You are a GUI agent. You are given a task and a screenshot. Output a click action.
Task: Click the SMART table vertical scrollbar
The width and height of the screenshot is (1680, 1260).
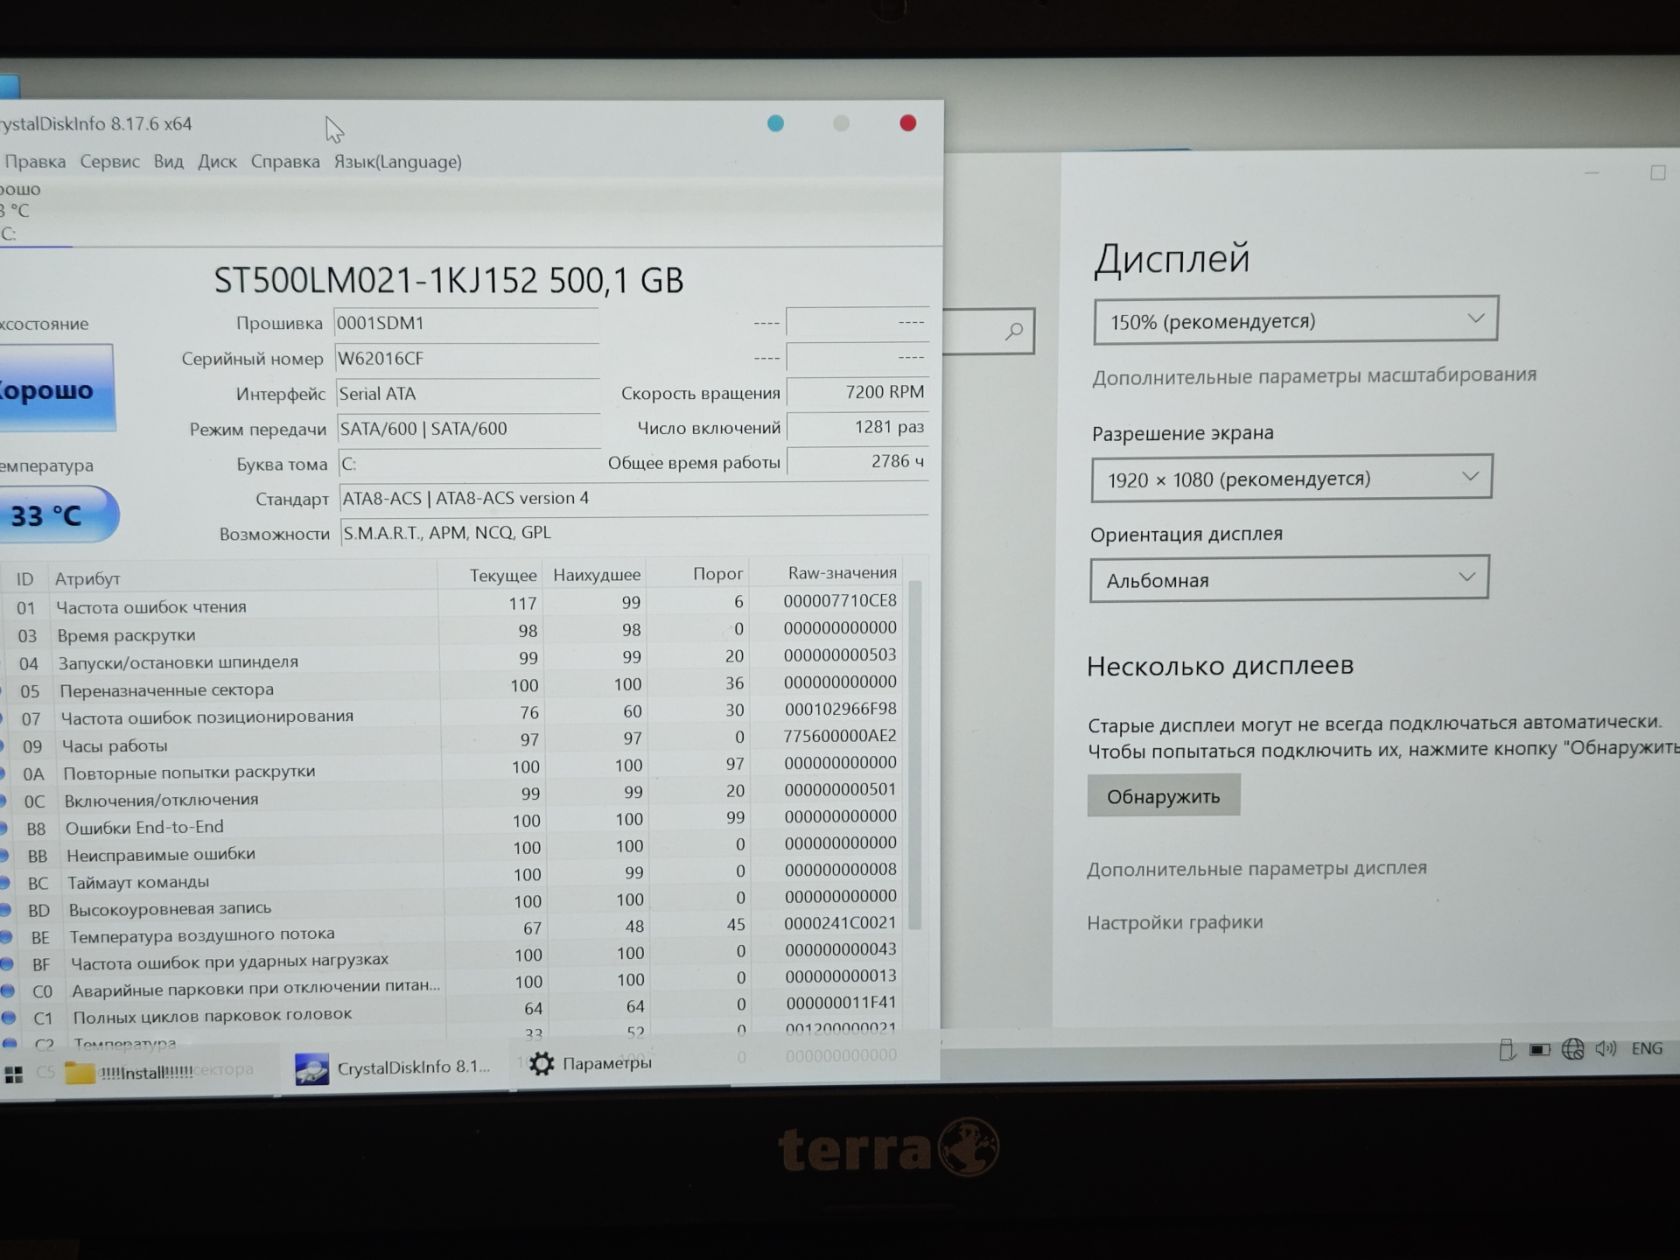[915, 755]
